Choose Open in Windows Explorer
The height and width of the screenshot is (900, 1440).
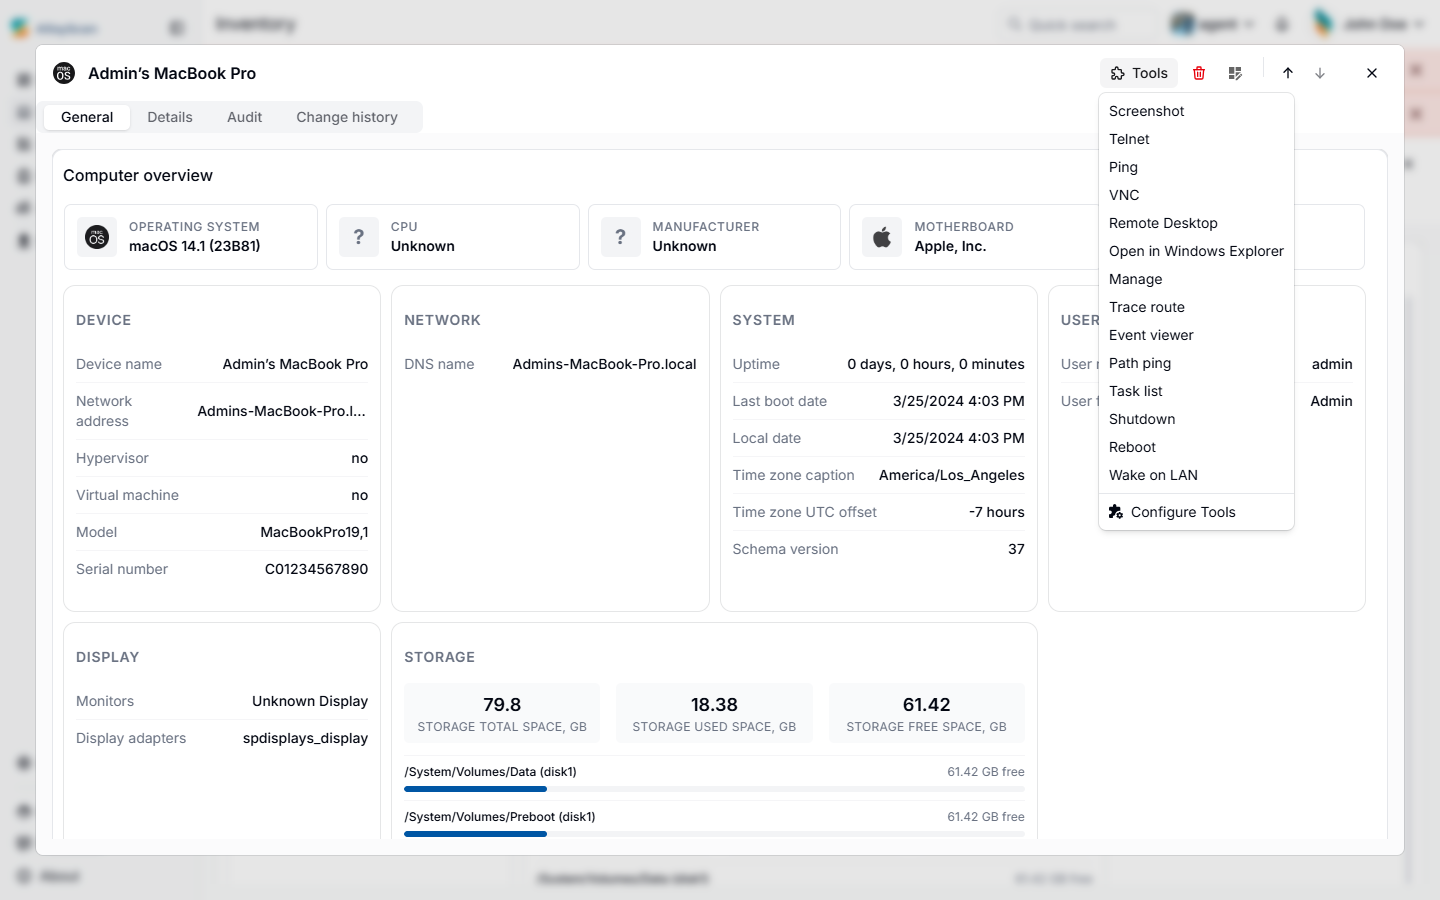[x=1196, y=251]
